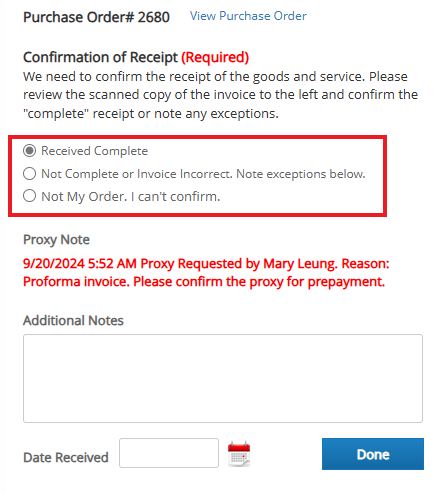Select the Received Complete radio button
This screenshot has height=493, width=435.
29,151
